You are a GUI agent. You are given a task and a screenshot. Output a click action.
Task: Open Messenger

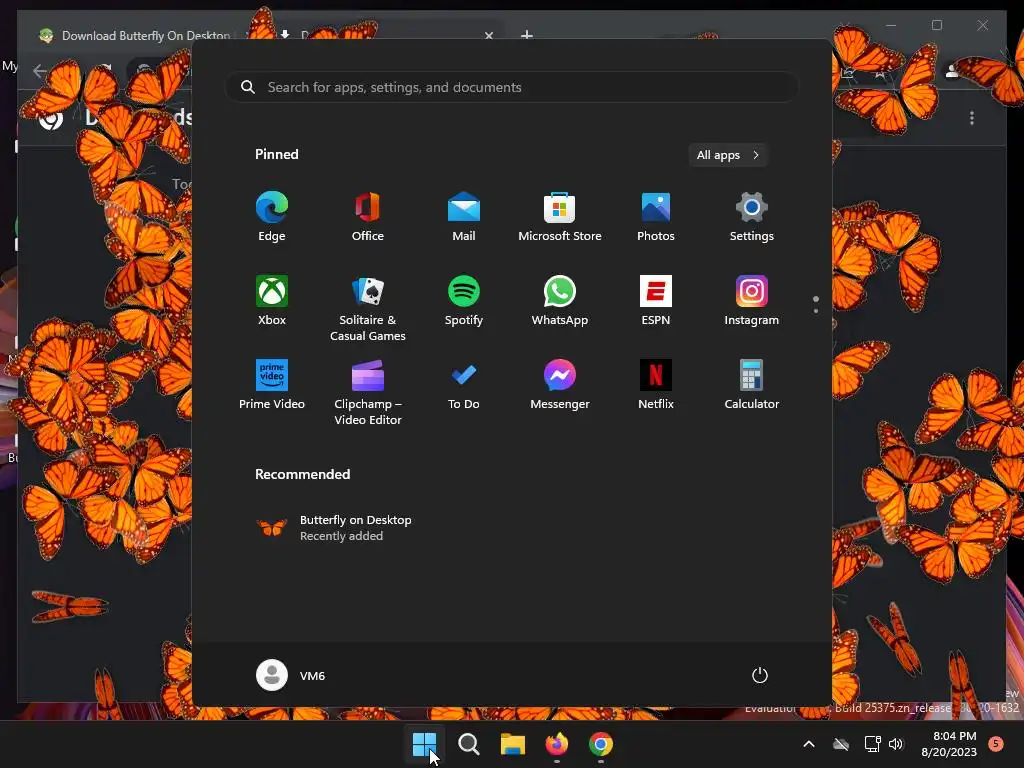click(560, 385)
